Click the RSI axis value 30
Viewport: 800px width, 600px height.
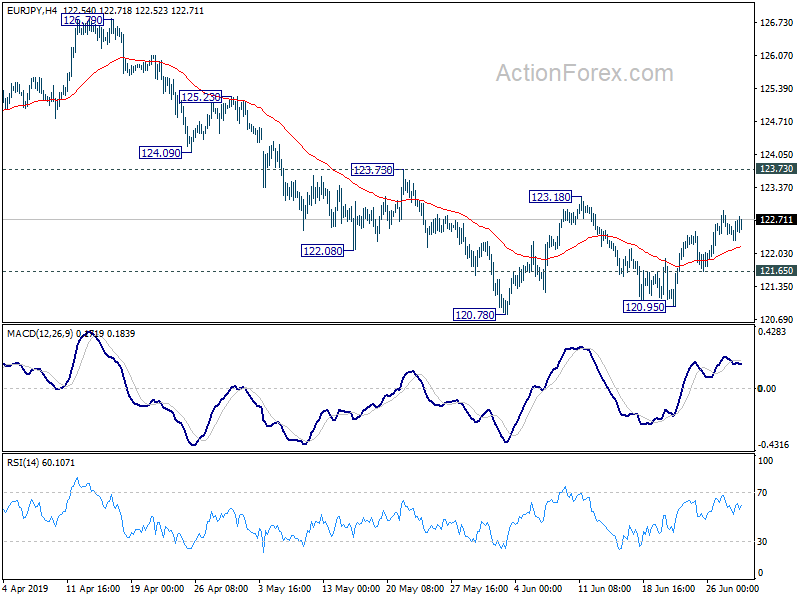[762, 542]
